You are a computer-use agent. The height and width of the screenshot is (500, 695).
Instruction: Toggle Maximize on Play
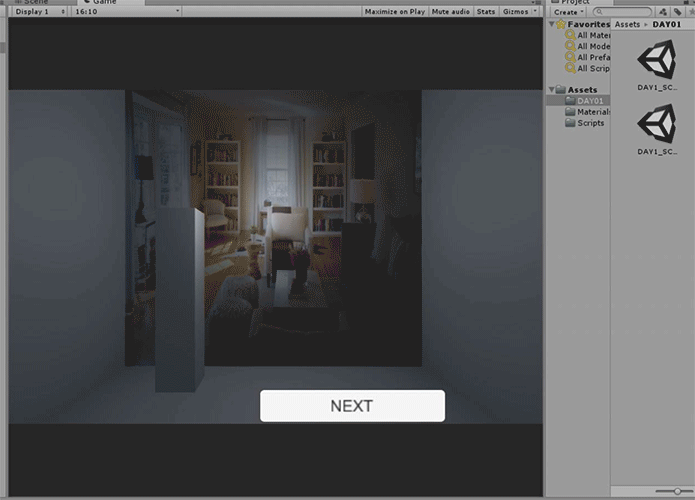point(394,12)
